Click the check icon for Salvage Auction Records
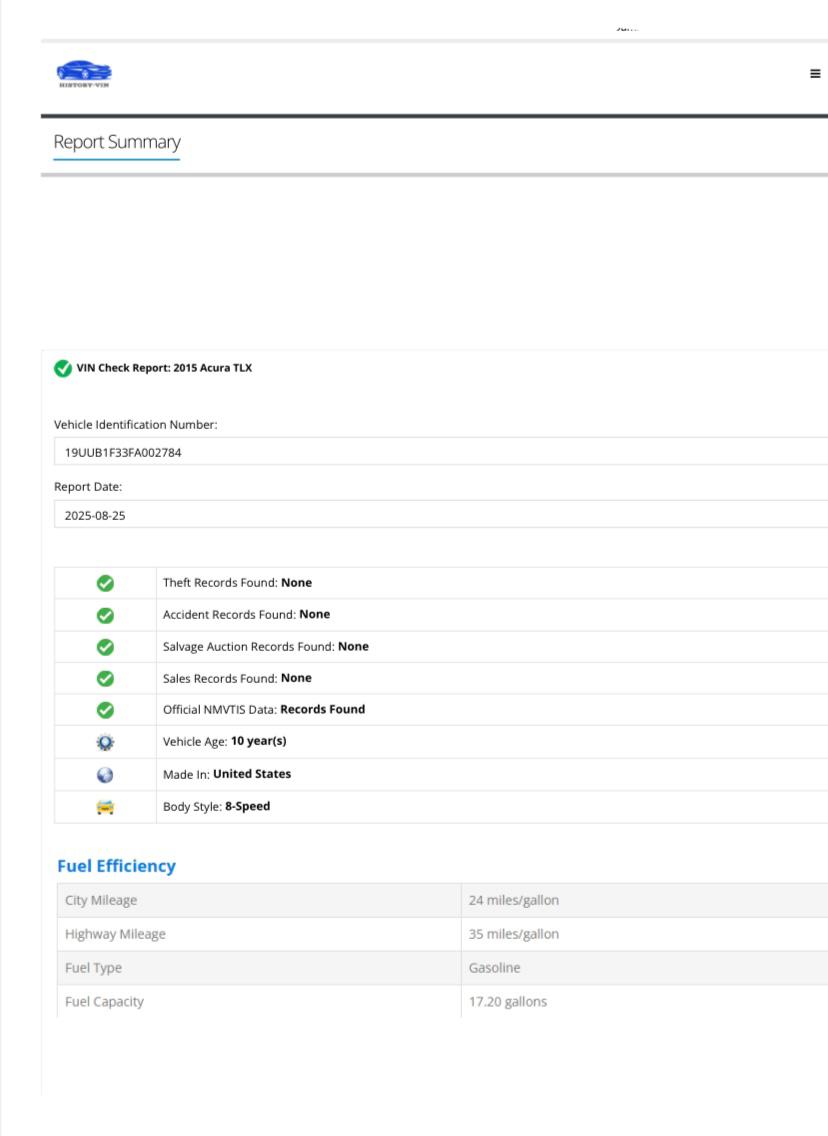This screenshot has height=1136, width=828. point(105,647)
